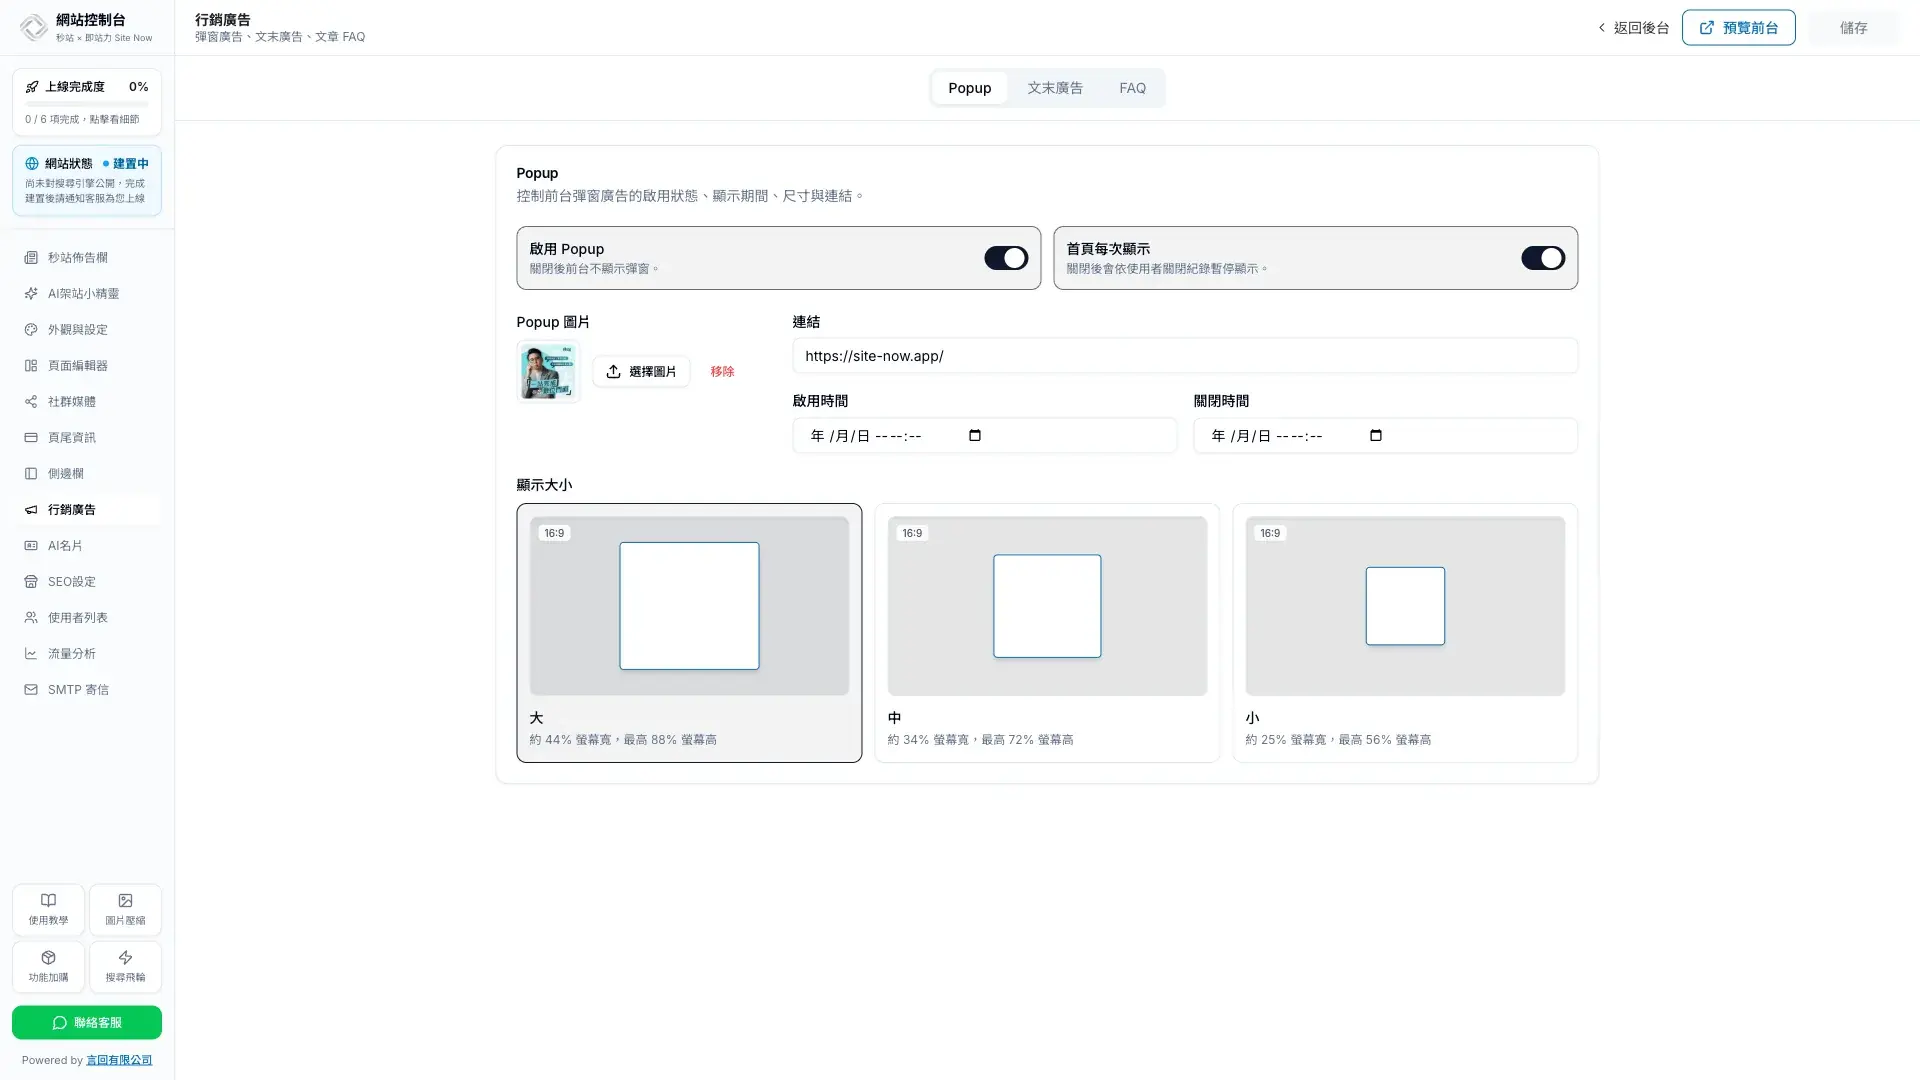Image resolution: width=1920 pixels, height=1080 pixels.
Task: Open the 啟用時間 calendar picker icon
Action: [x=975, y=436]
